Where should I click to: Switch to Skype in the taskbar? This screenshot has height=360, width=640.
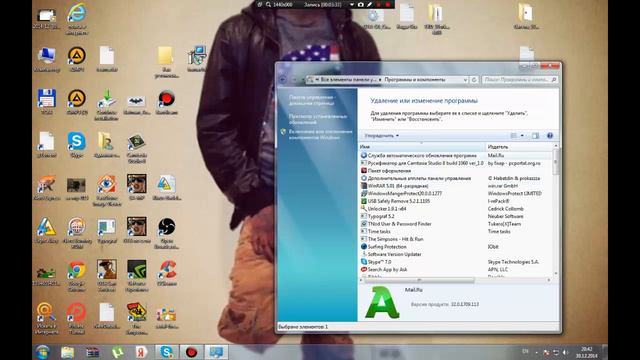166,352
